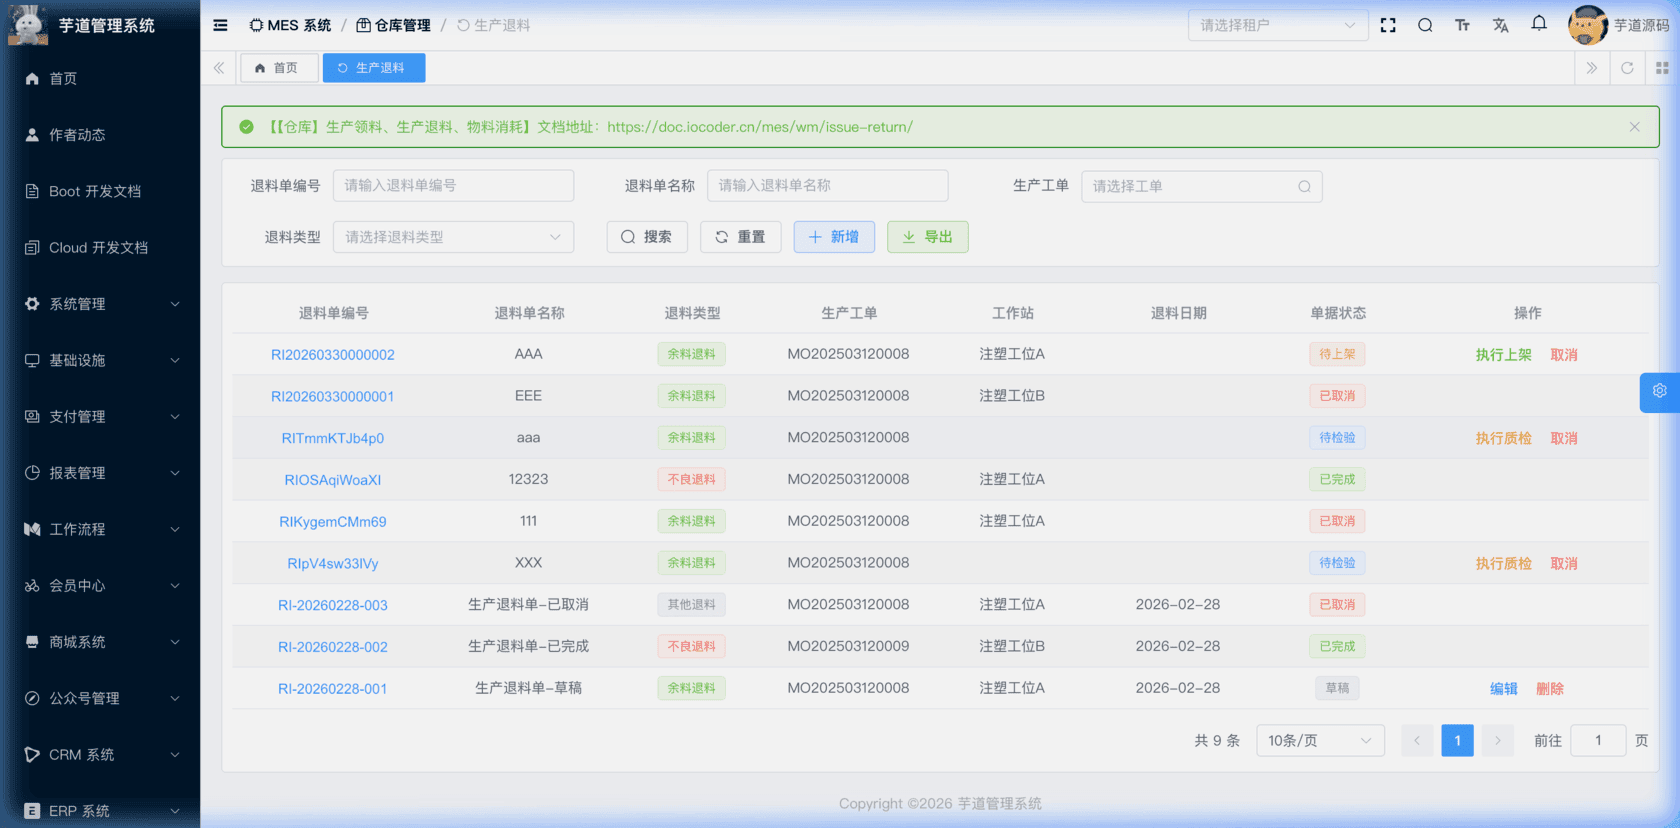Open record RIpV4sw33lVy
The image size is (1680, 828).
click(333, 564)
